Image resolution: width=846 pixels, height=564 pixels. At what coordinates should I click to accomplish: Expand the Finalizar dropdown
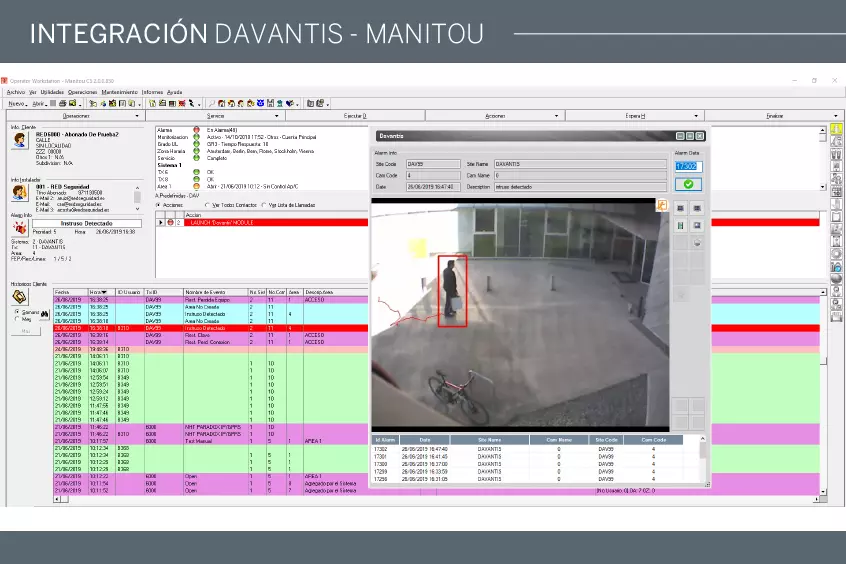[836, 116]
